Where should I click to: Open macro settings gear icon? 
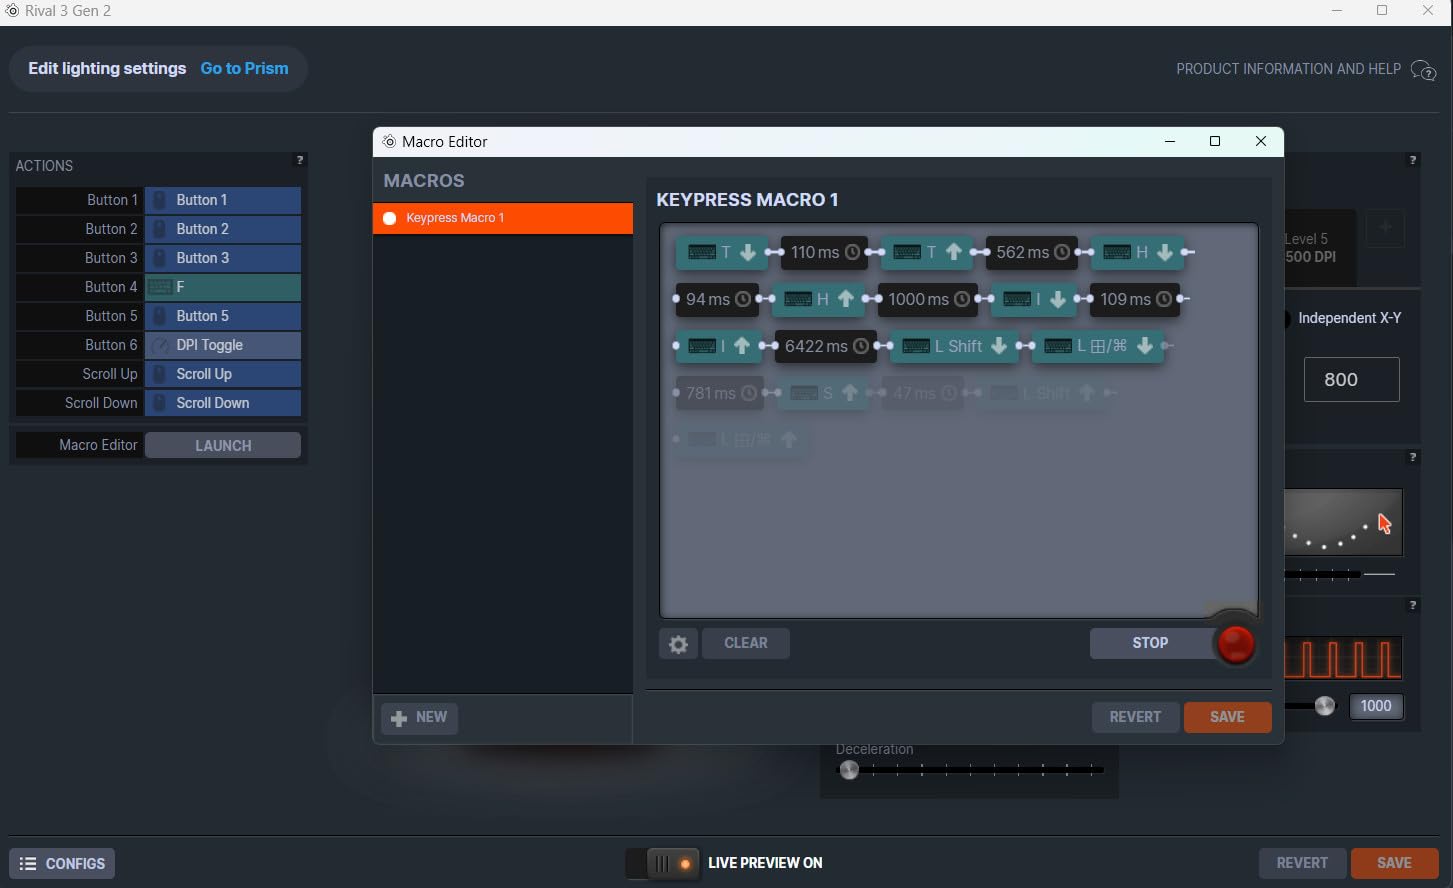click(x=678, y=644)
